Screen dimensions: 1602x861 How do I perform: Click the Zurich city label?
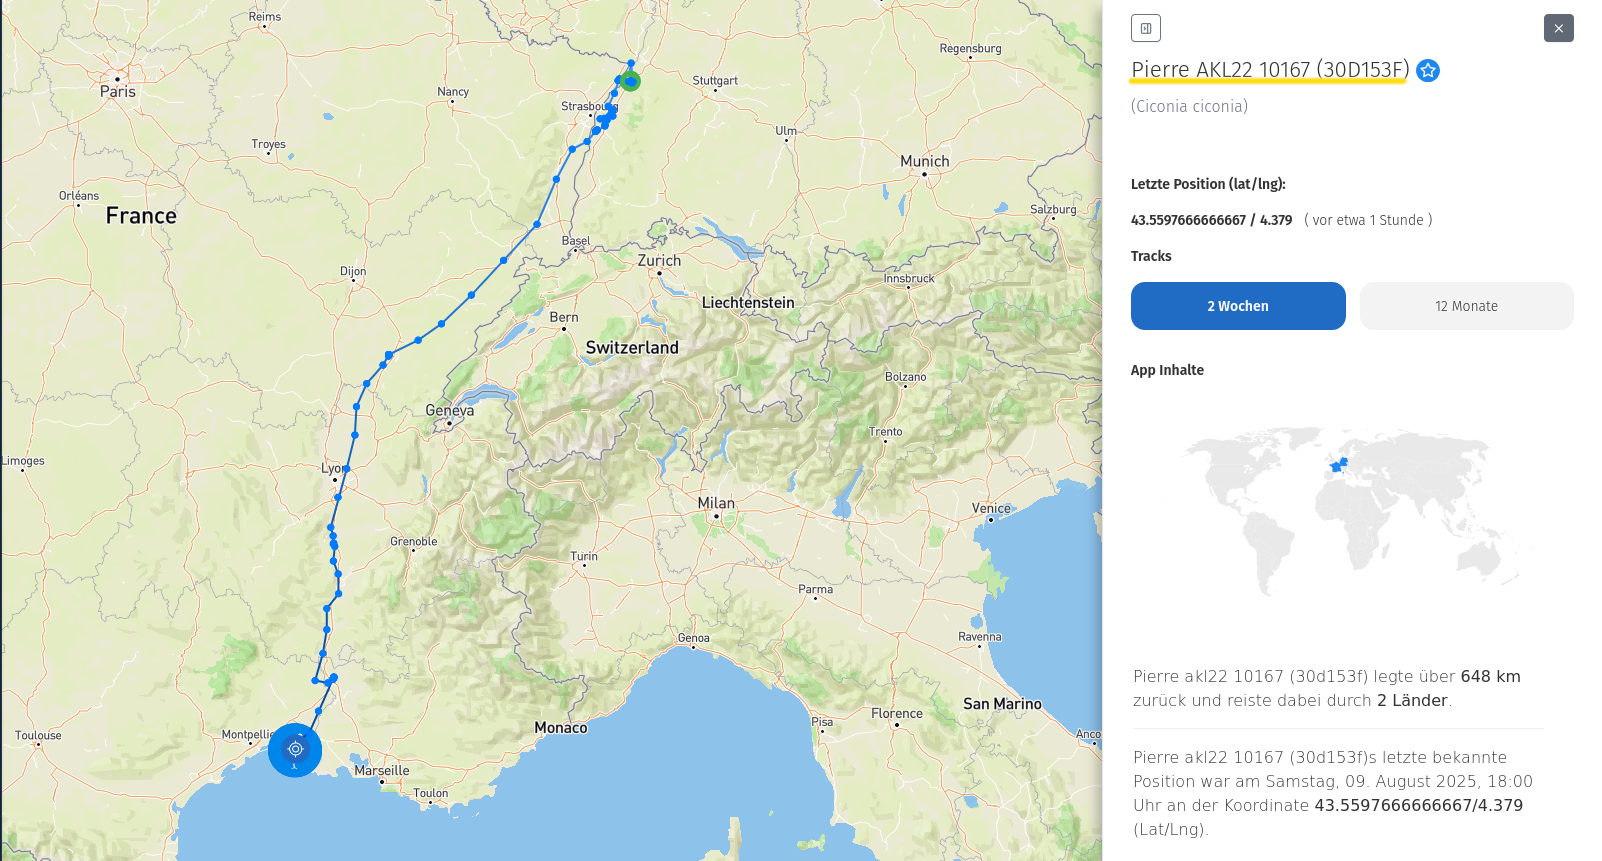[659, 260]
